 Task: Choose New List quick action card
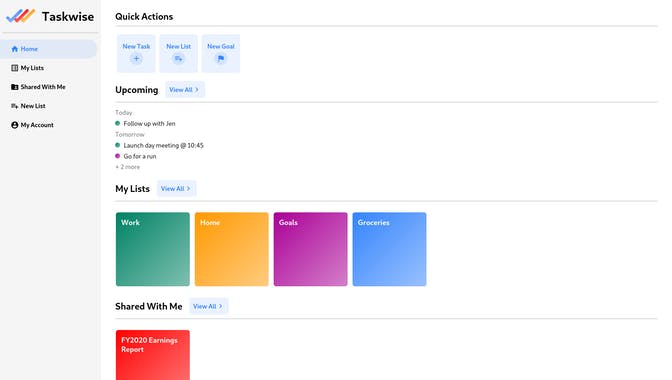178,54
